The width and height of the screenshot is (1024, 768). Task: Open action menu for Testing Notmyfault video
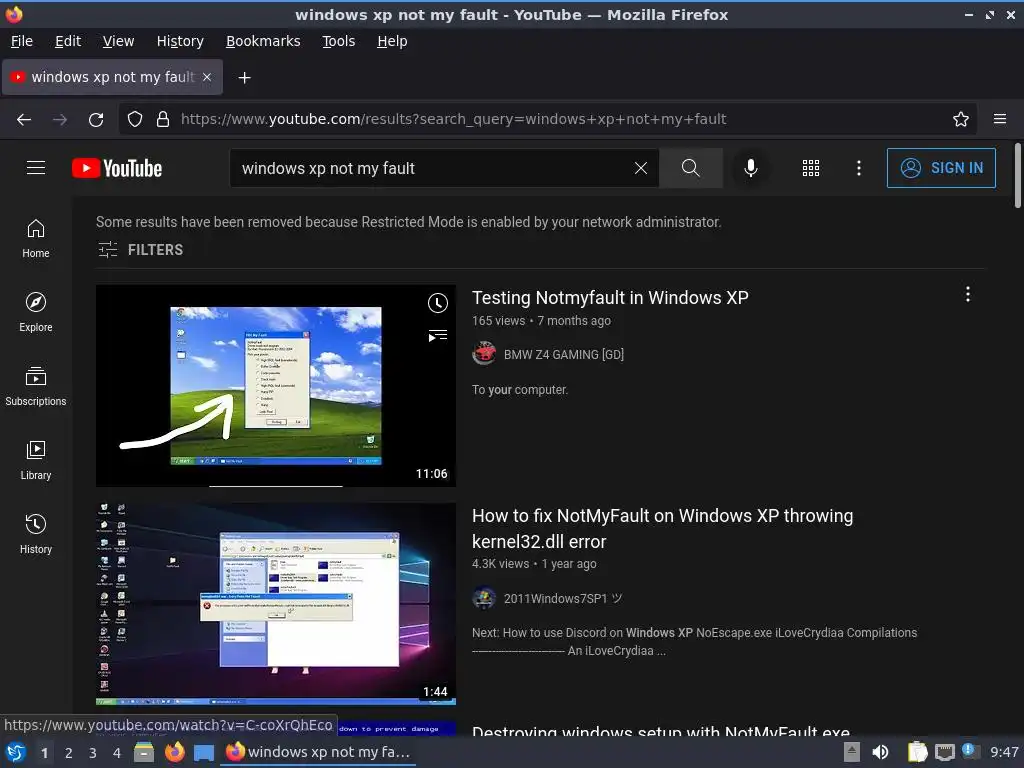pos(968,295)
